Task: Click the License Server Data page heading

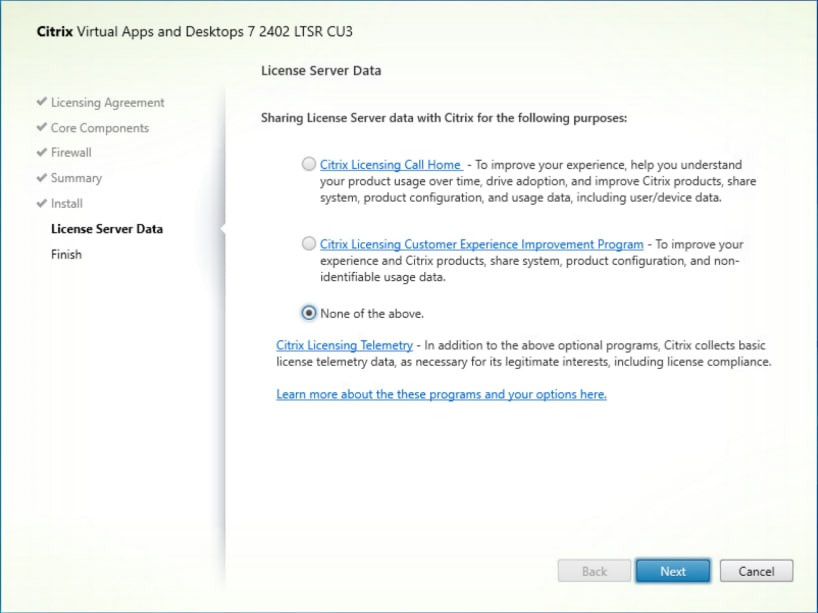Action: (321, 71)
